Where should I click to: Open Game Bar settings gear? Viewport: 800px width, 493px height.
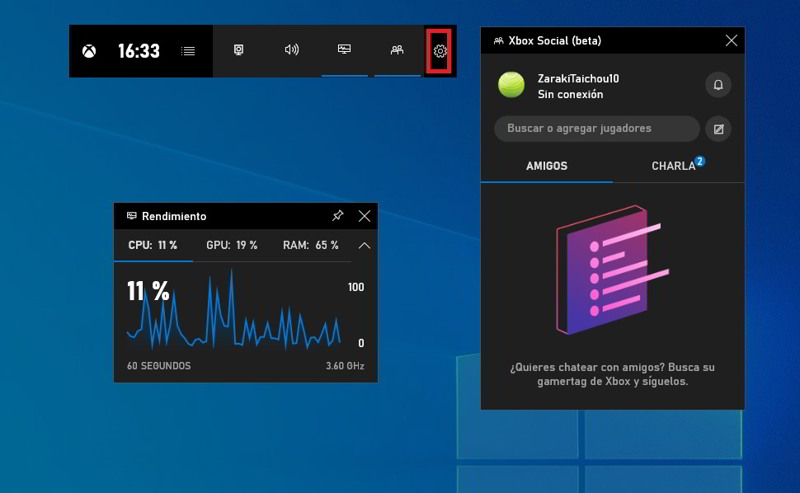coord(439,51)
